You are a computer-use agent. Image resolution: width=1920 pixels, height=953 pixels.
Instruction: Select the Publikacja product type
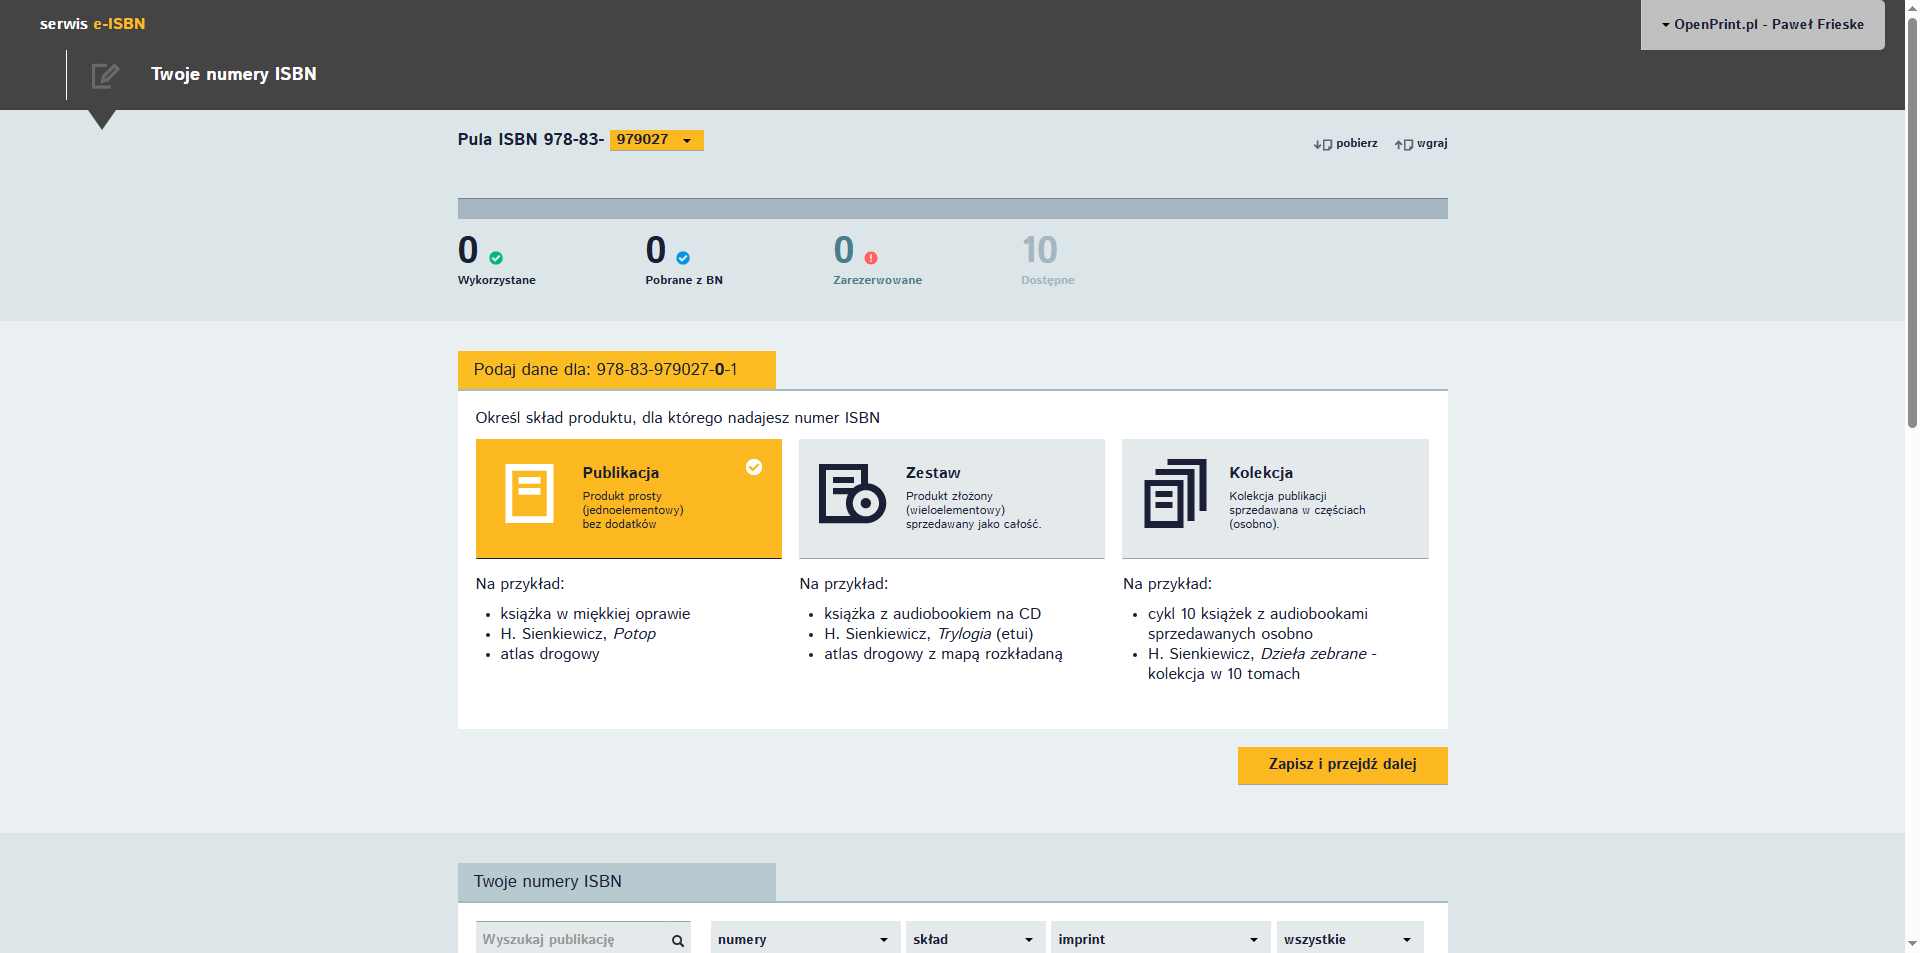point(628,498)
